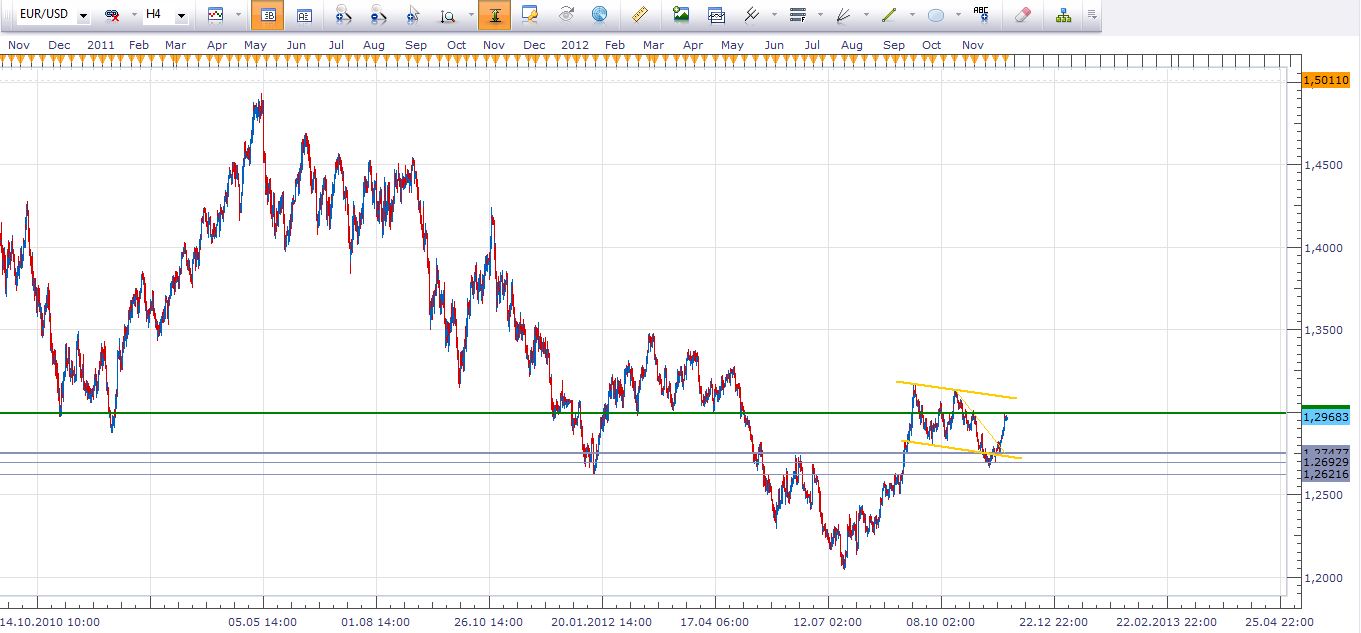The height and width of the screenshot is (633, 1361).
Task: Select the ellipse shape tool
Action: point(936,15)
